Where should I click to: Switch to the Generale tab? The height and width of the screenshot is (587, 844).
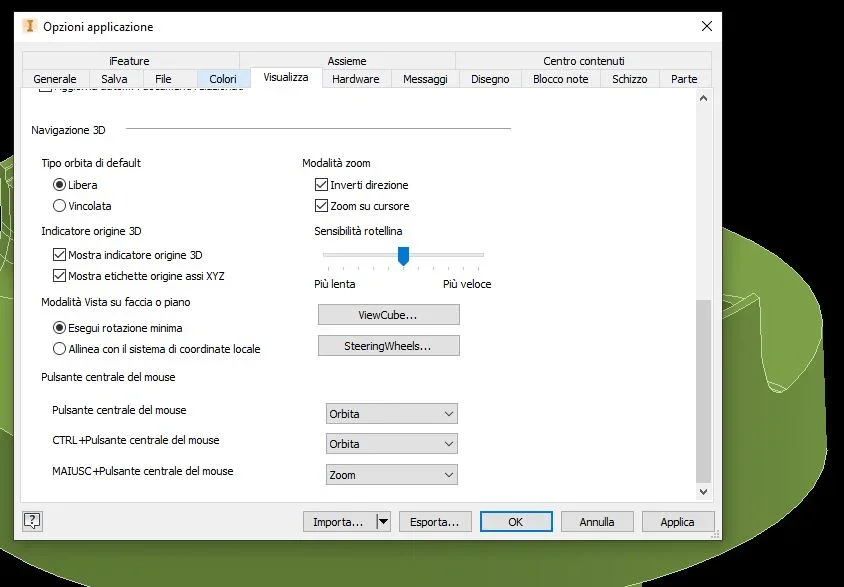[x=55, y=79]
